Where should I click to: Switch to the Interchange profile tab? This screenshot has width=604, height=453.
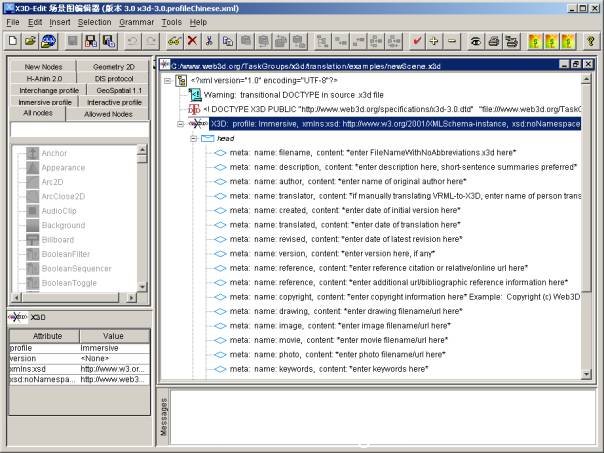pos(49,90)
